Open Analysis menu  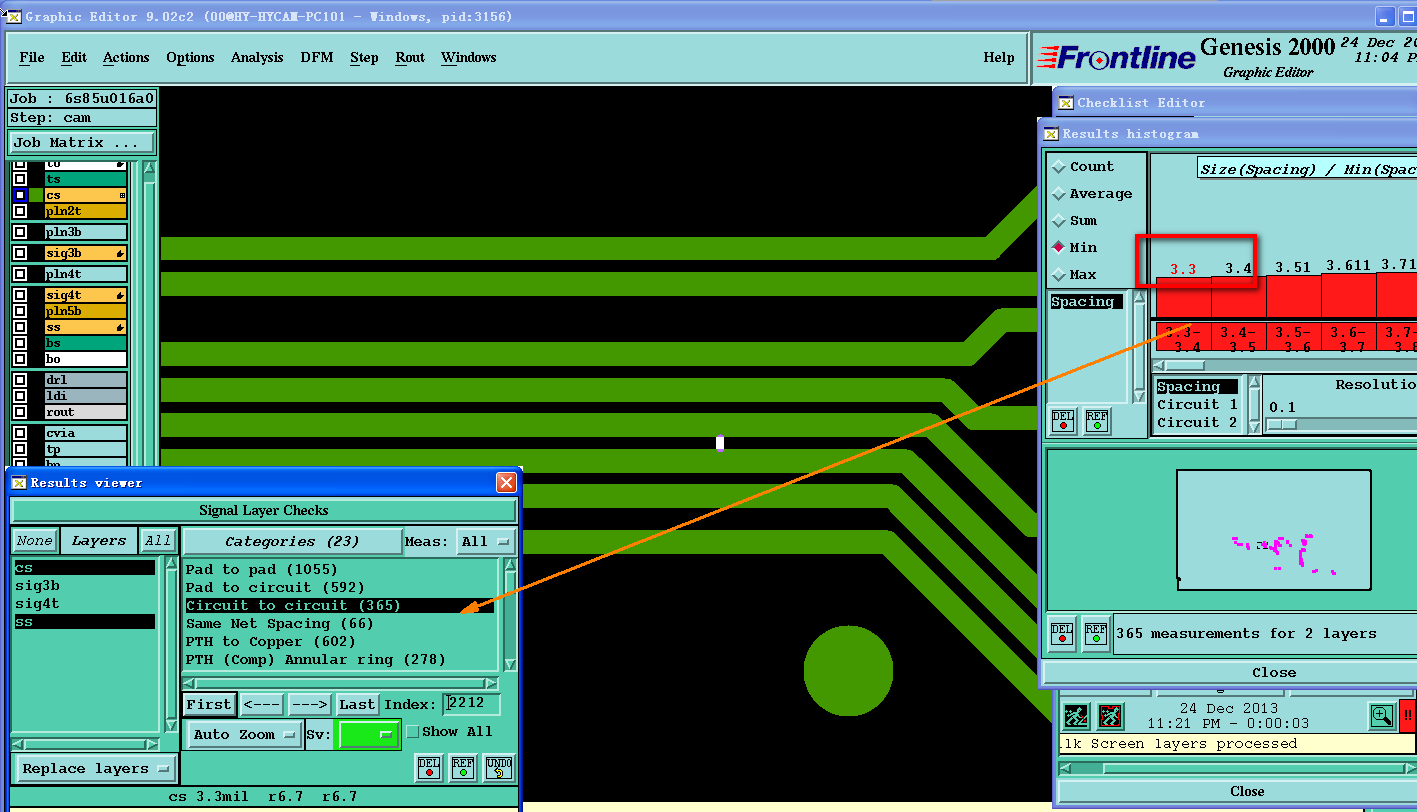point(257,57)
